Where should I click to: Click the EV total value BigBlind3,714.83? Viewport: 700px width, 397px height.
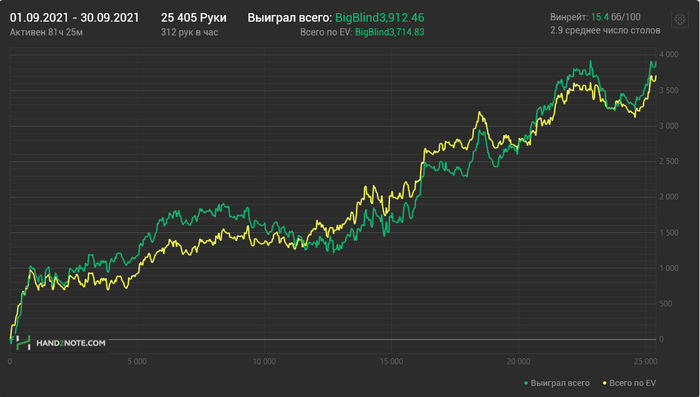390,32
